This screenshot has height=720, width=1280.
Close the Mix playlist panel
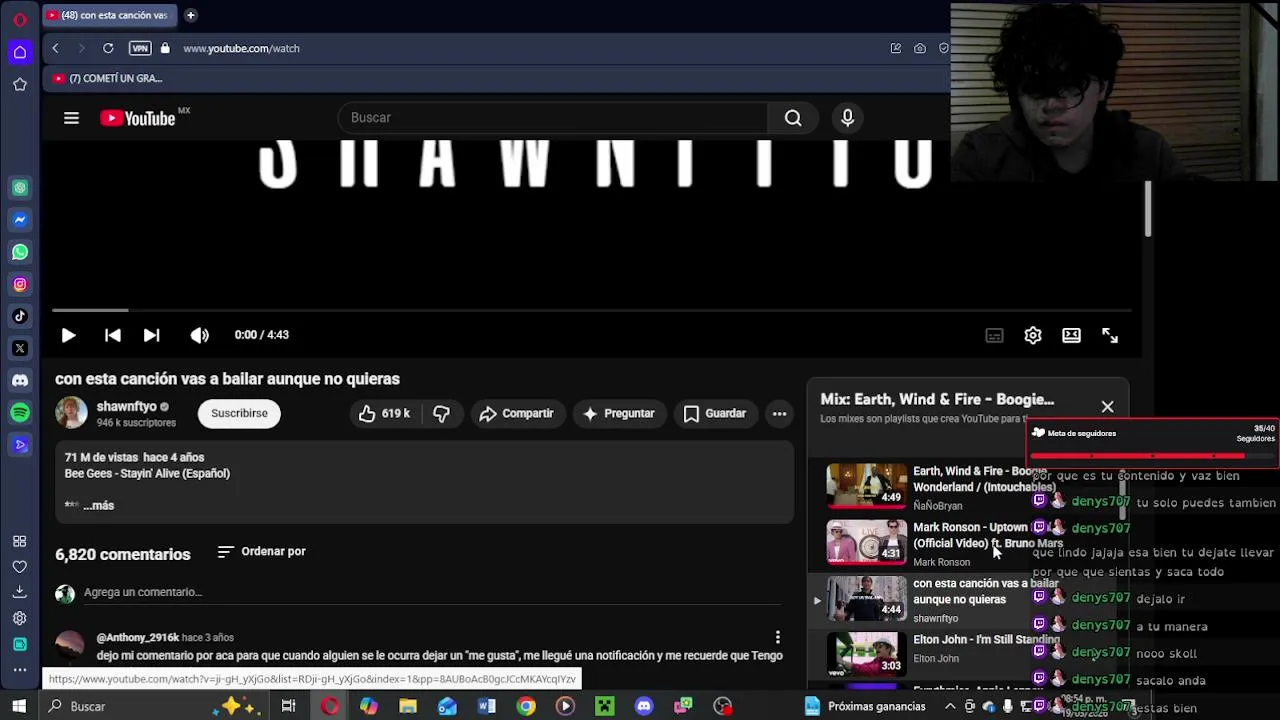tap(1107, 407)
